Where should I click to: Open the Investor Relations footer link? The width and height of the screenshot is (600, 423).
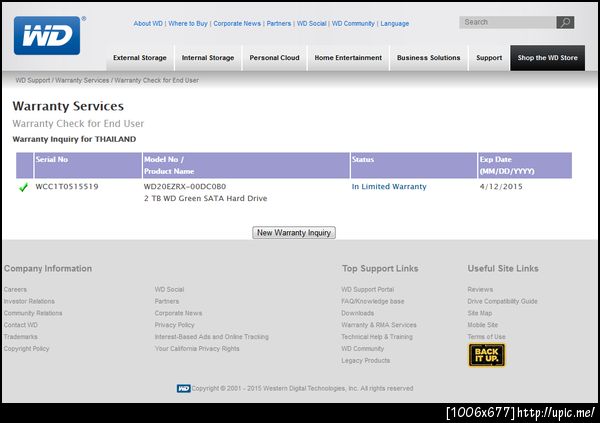tap(29, 302)
